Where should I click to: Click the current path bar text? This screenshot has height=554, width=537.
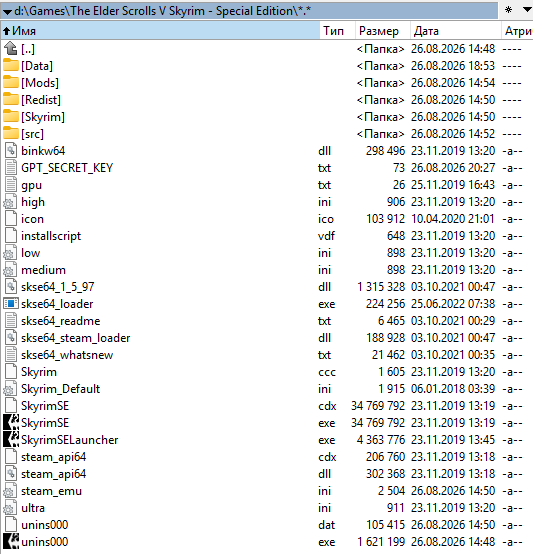click(163, 11)
